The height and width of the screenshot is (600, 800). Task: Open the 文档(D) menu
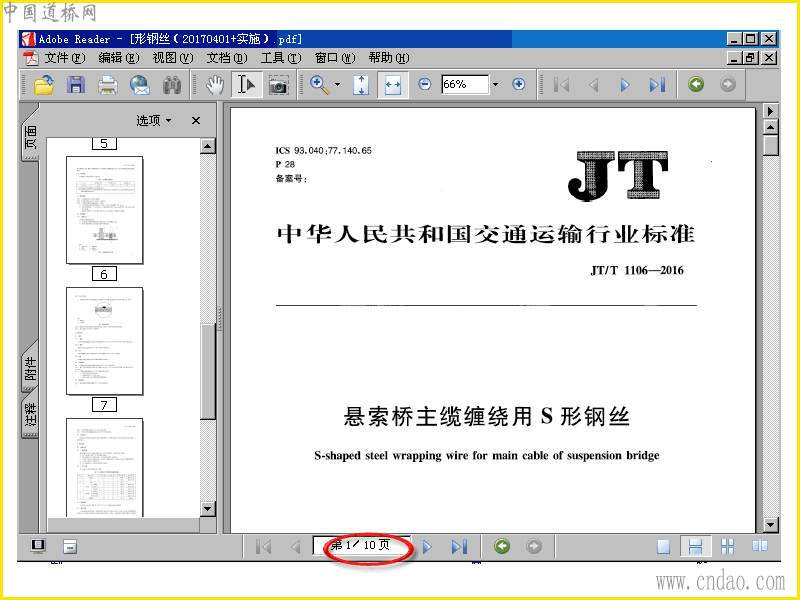(x=227, y=58)
